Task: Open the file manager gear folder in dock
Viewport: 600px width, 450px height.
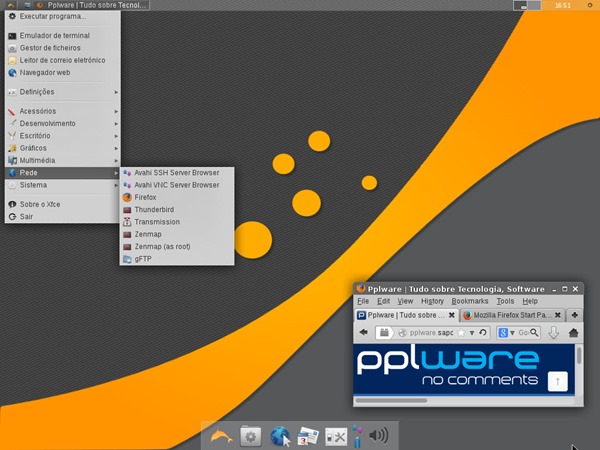Action: point(251,436)
